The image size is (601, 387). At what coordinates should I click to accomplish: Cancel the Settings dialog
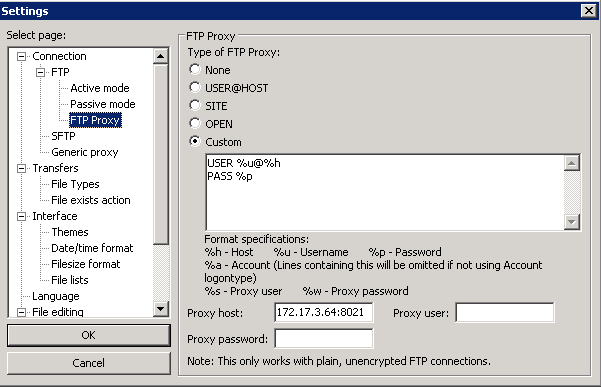pos(89,363)
